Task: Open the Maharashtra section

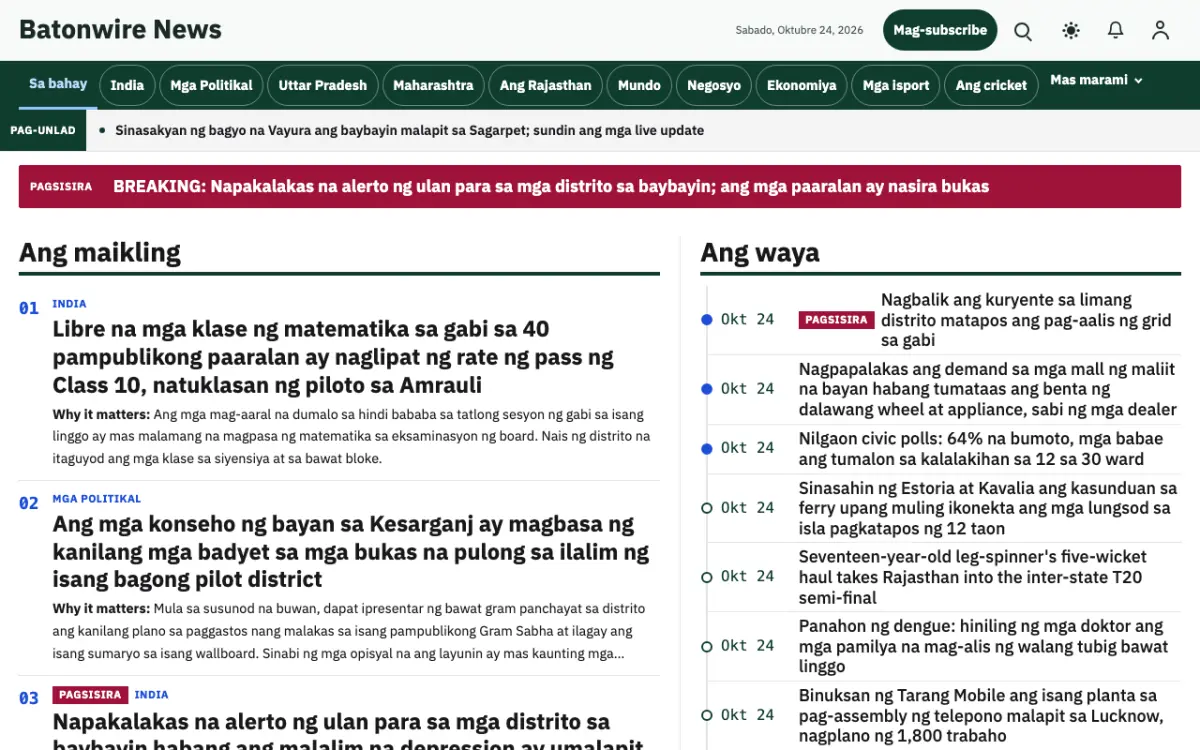Action: (x=433, y=85)
